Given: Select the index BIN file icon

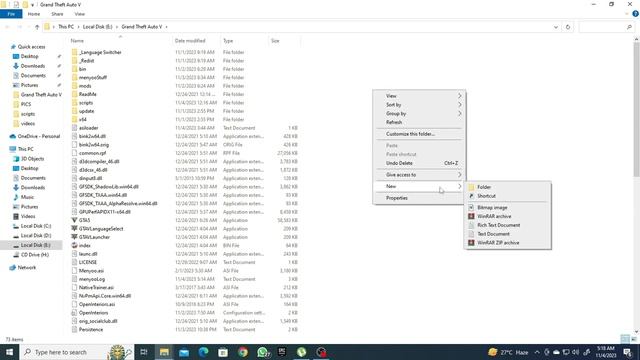Looking at the screenshot, I should click(x=74, y=245).
